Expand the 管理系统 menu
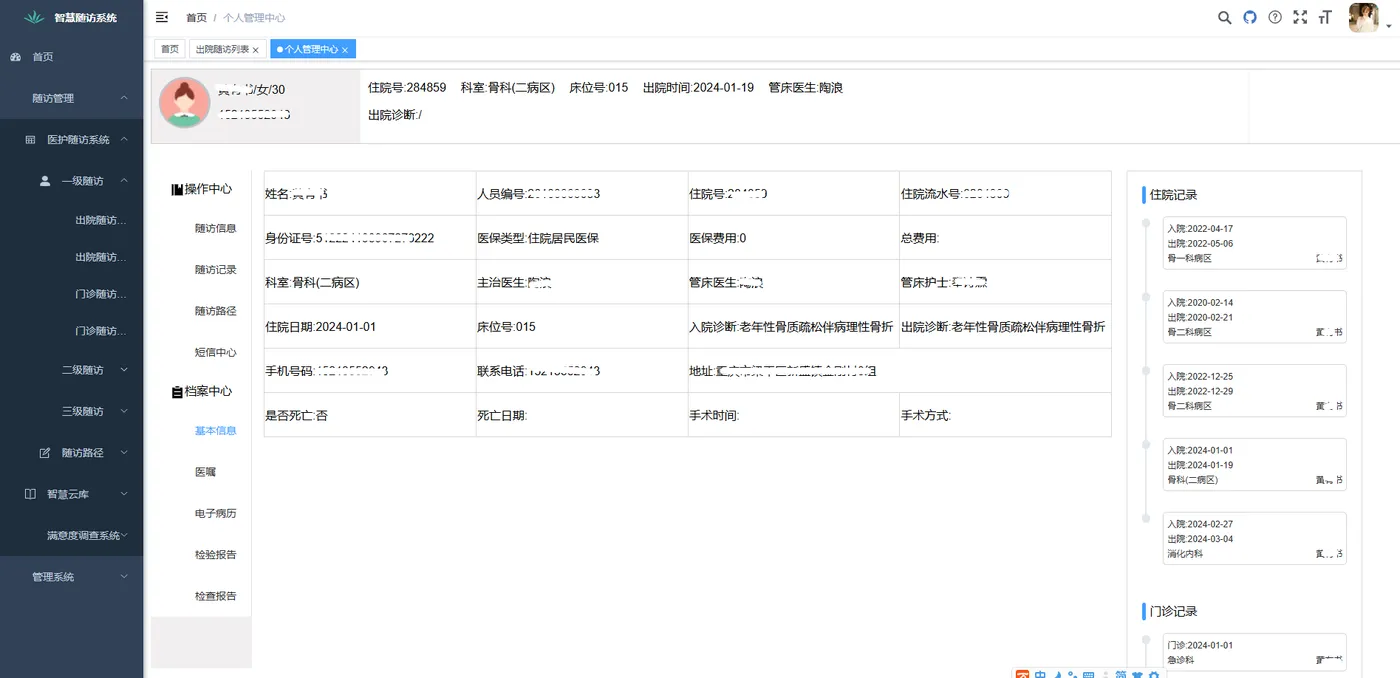 pos(71,576)
